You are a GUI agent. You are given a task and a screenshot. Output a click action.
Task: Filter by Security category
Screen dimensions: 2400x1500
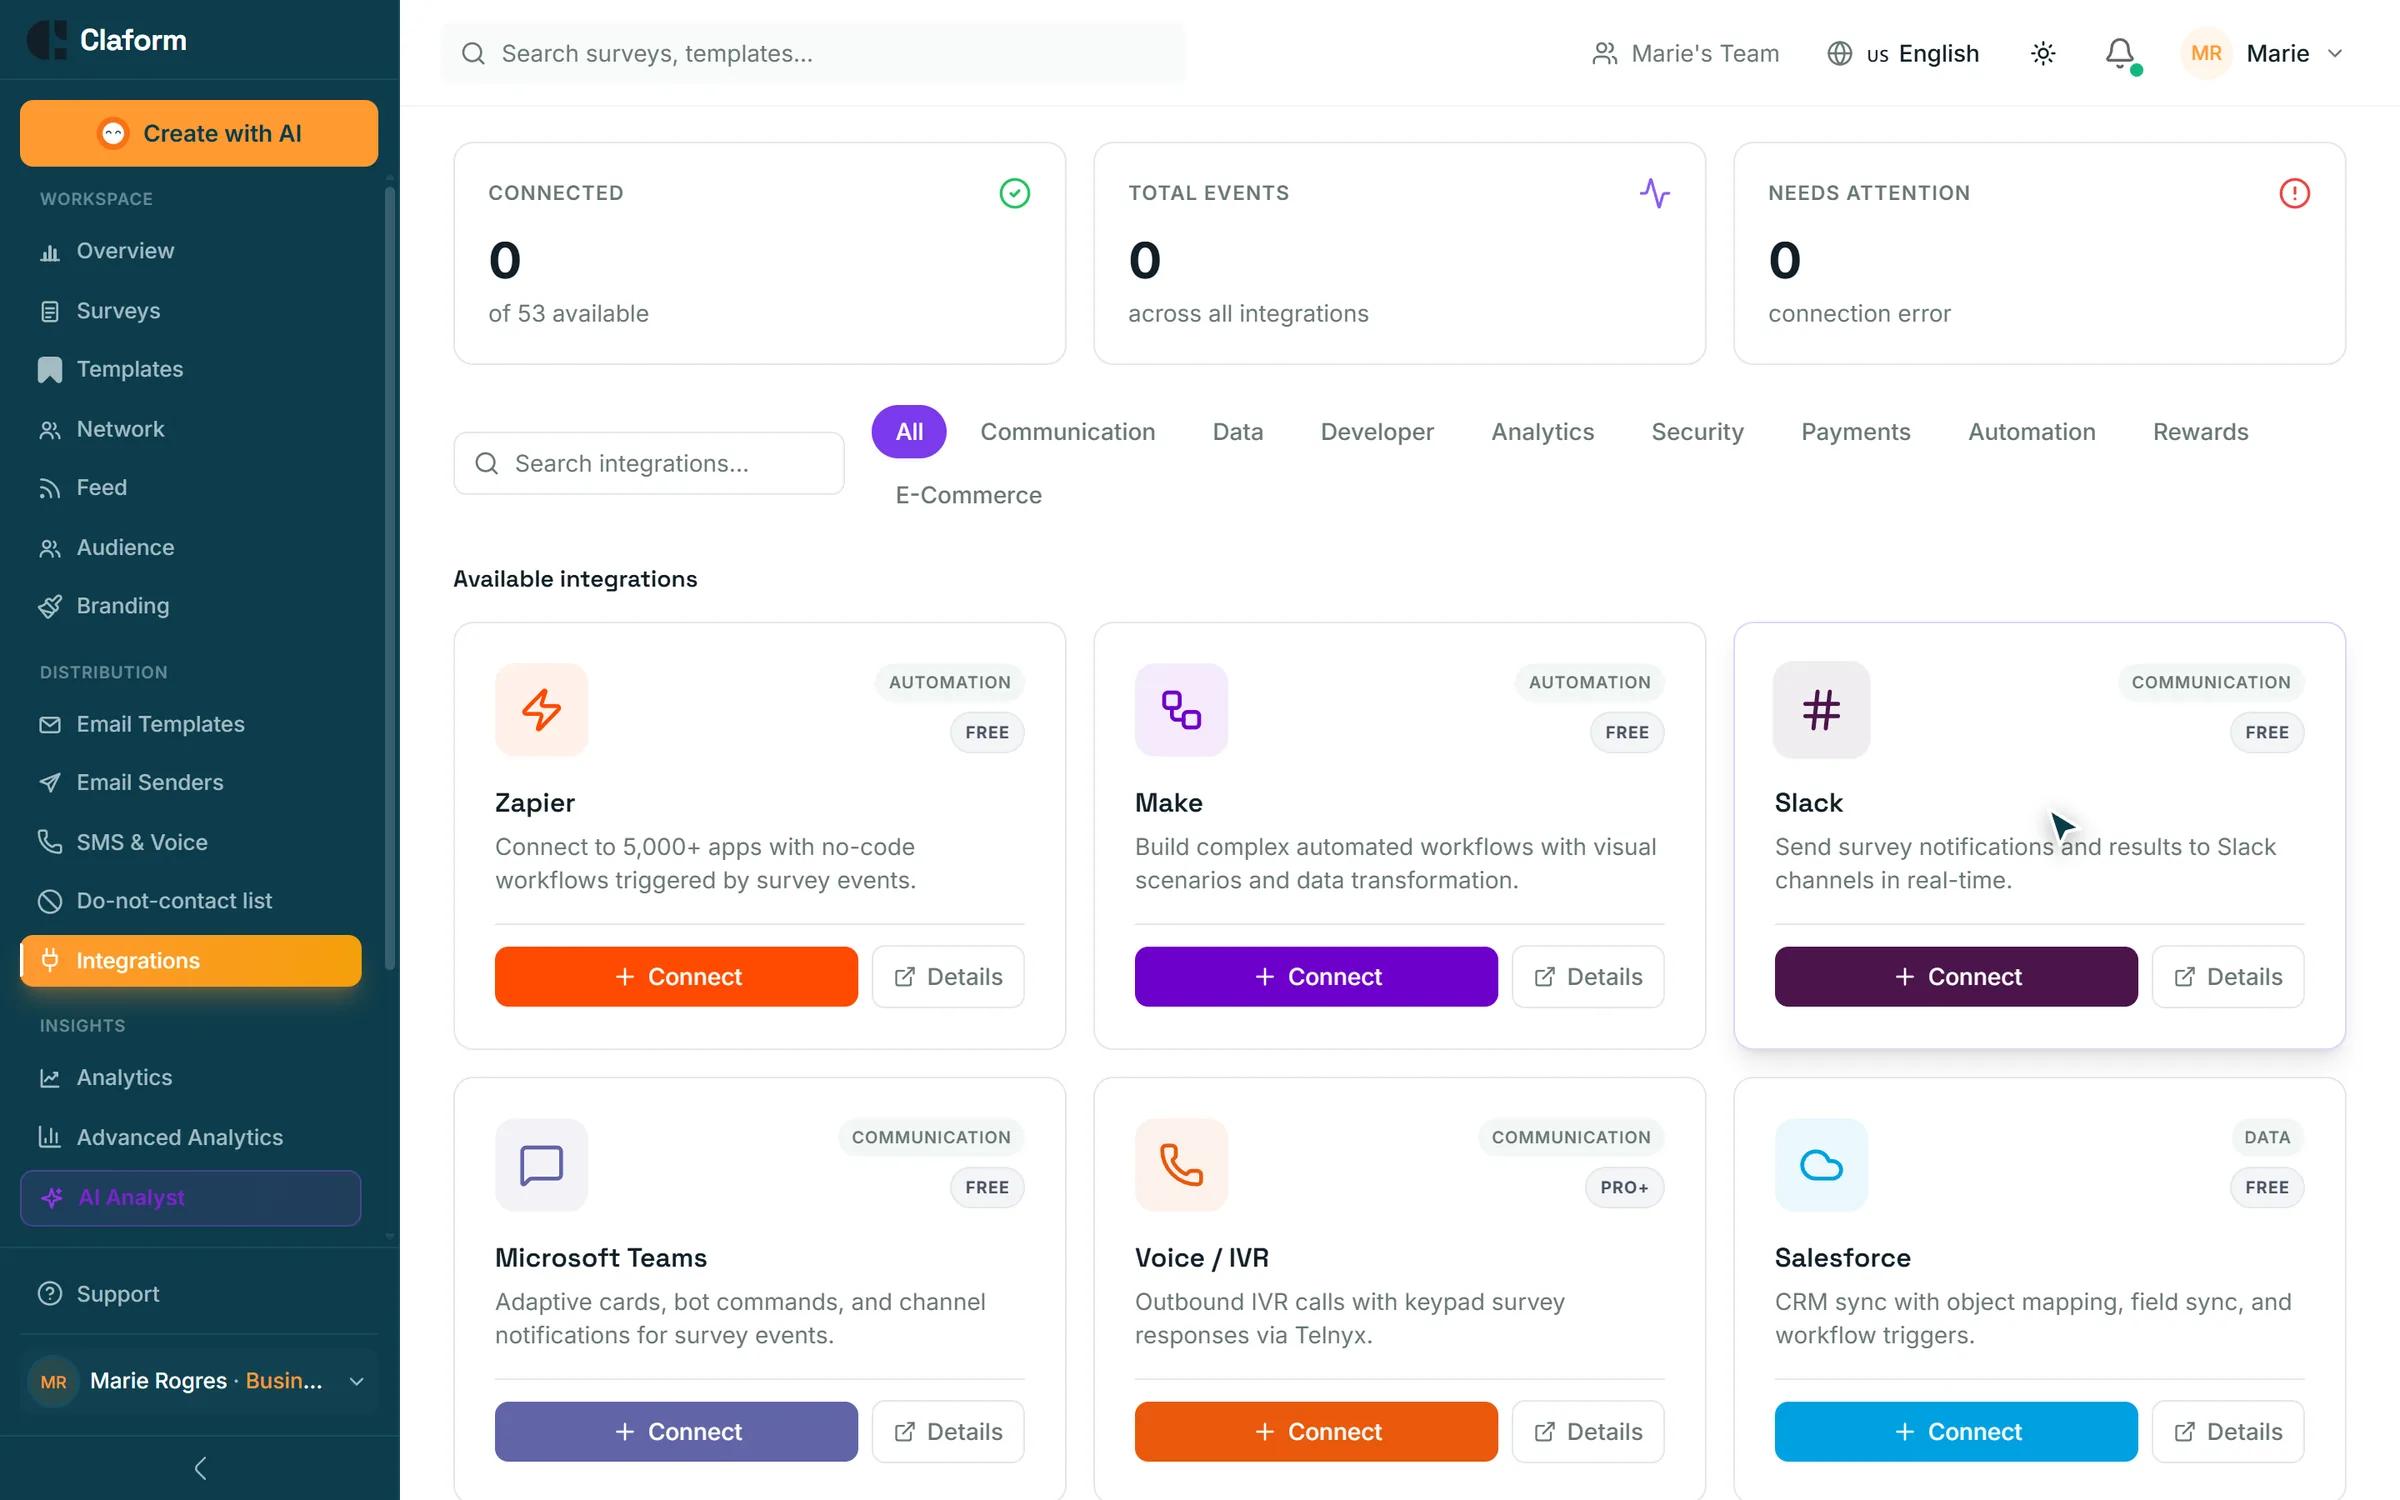pyautogui.click(x=1697, y=432)
